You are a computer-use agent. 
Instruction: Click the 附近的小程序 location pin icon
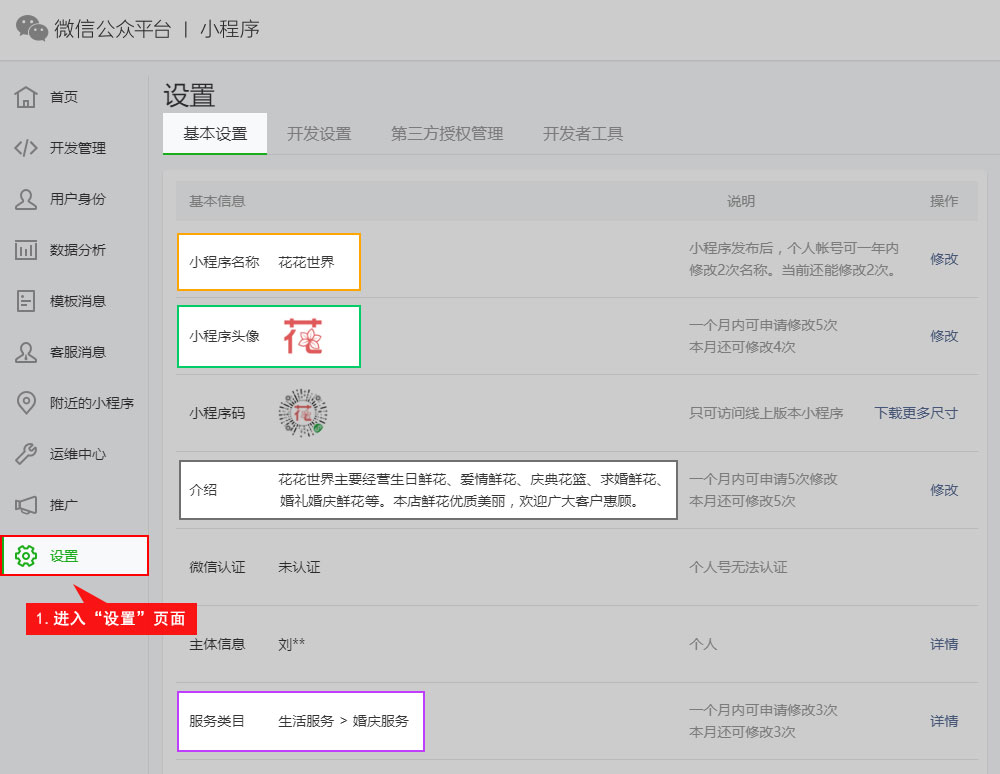(26, 403)
